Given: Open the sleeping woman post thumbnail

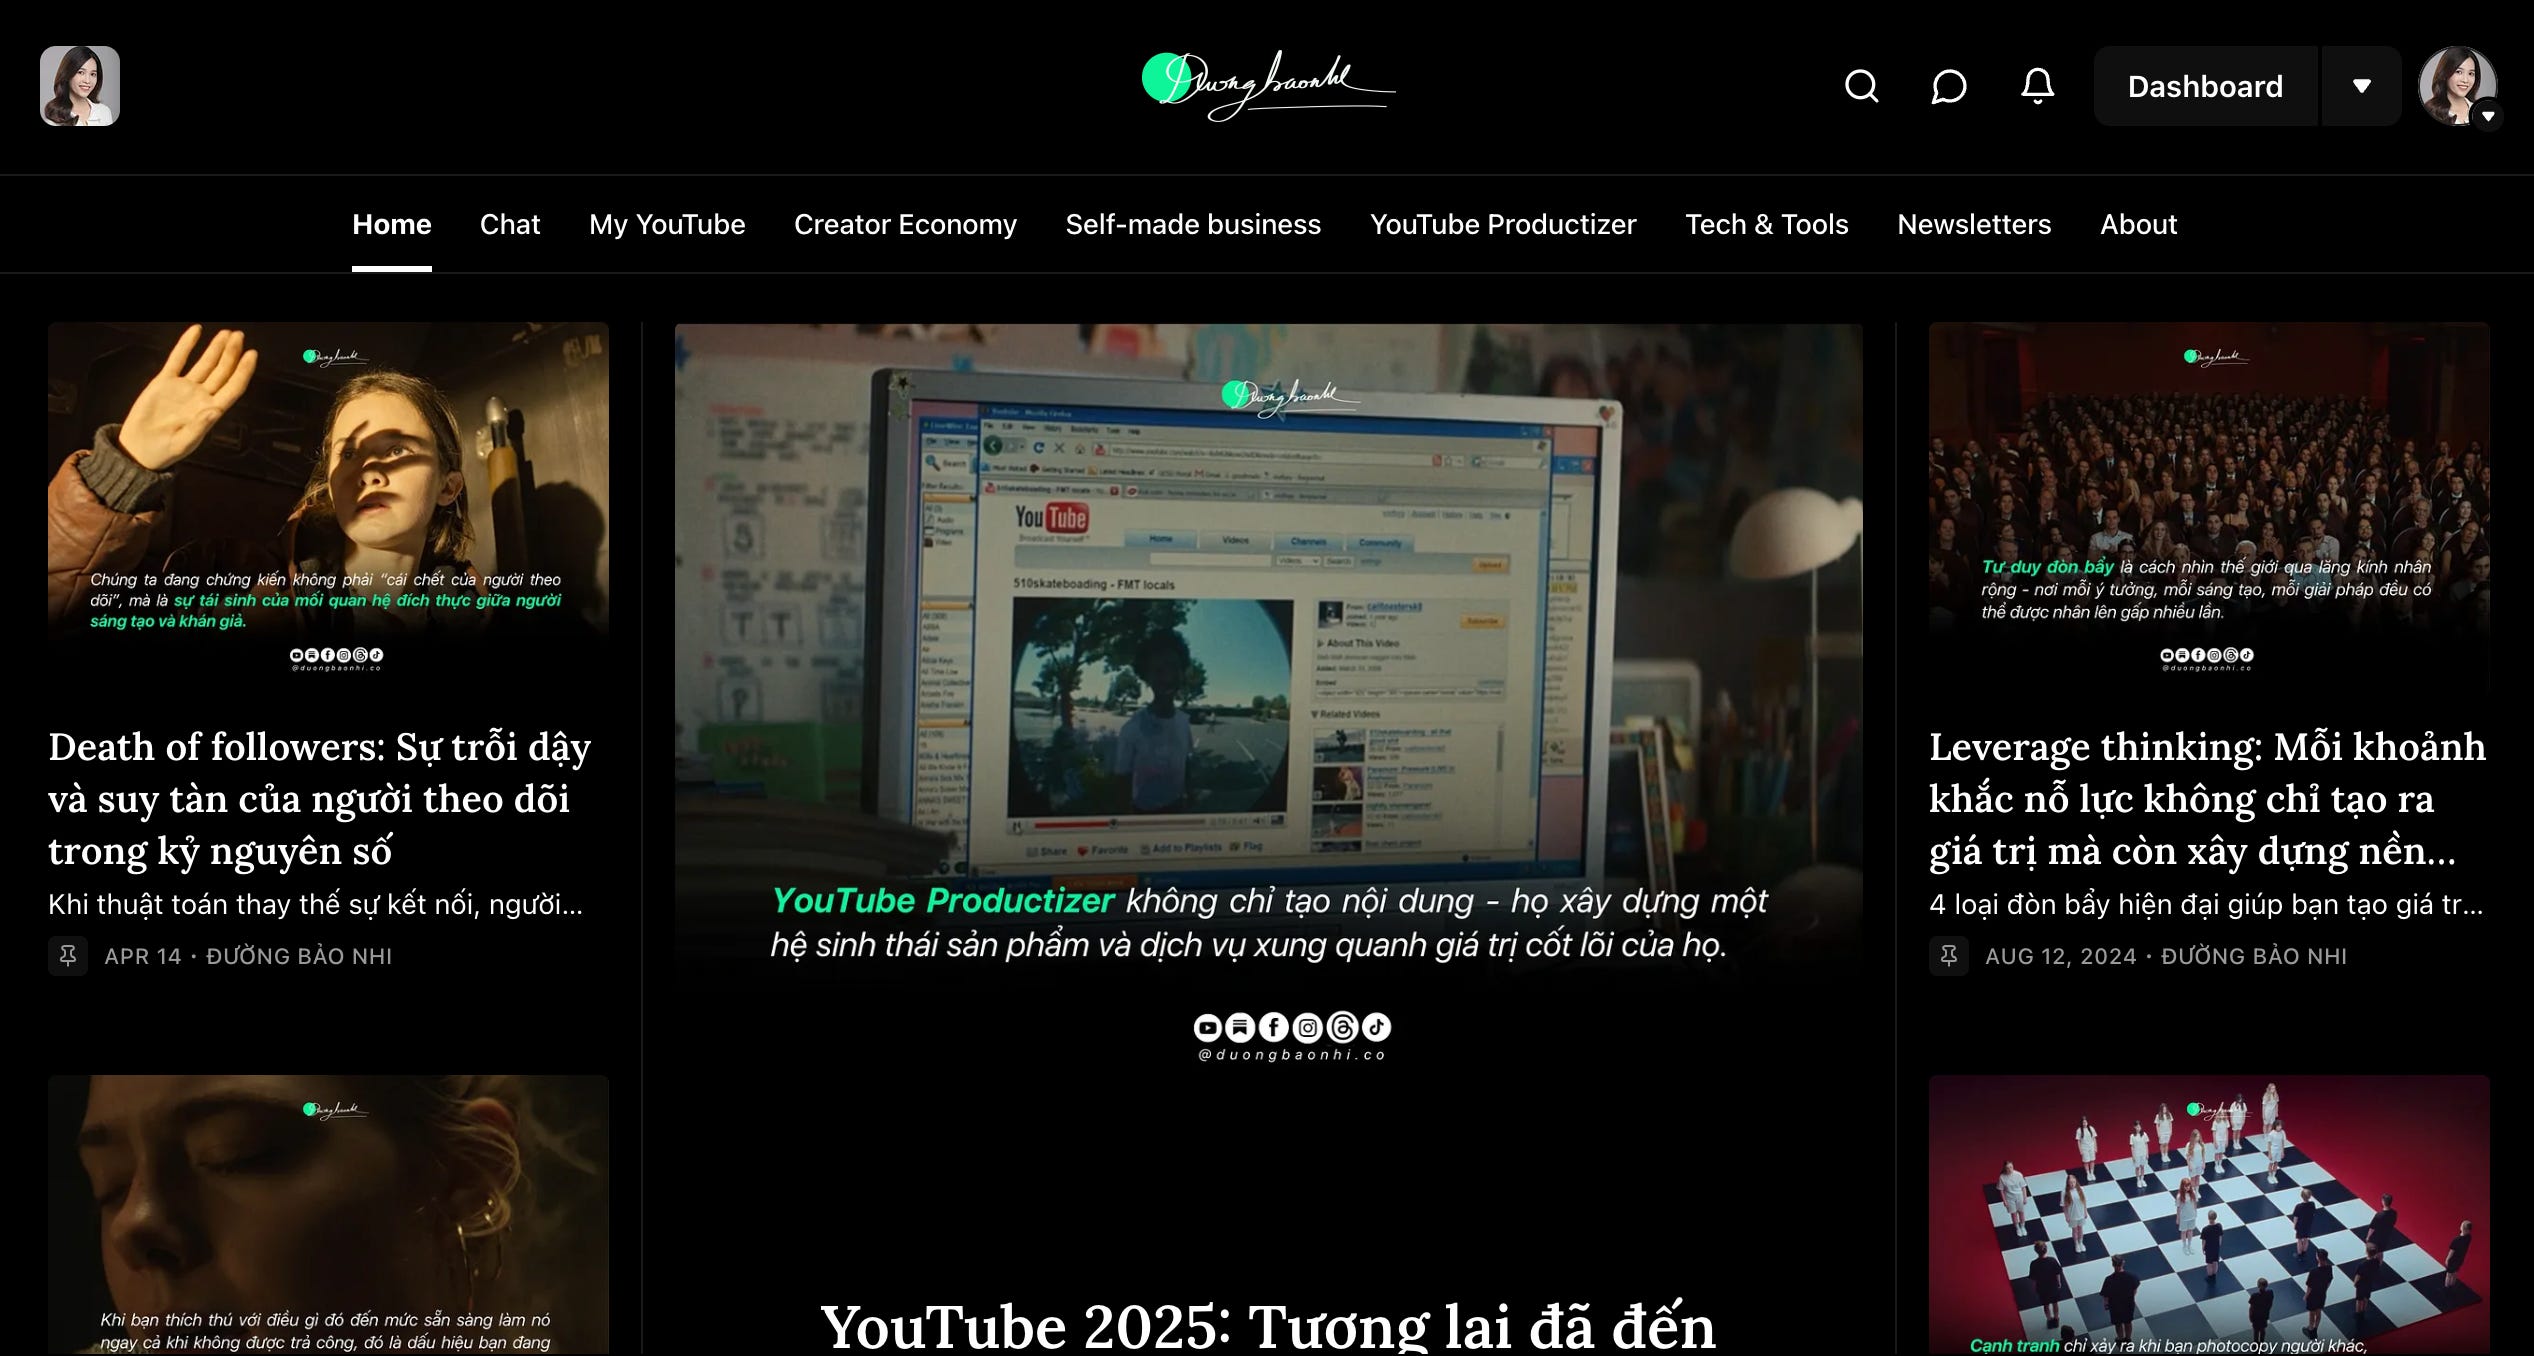Looking at the screenshot, I should [328, 1215].
